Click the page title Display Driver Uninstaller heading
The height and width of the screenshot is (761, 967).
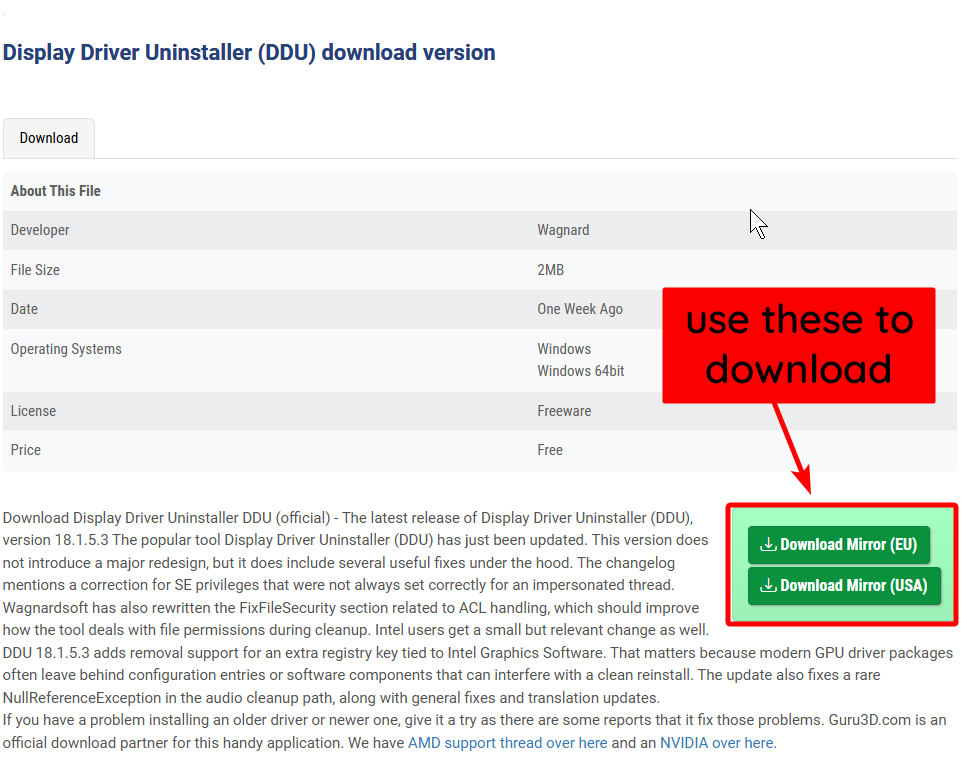(249, 52)
